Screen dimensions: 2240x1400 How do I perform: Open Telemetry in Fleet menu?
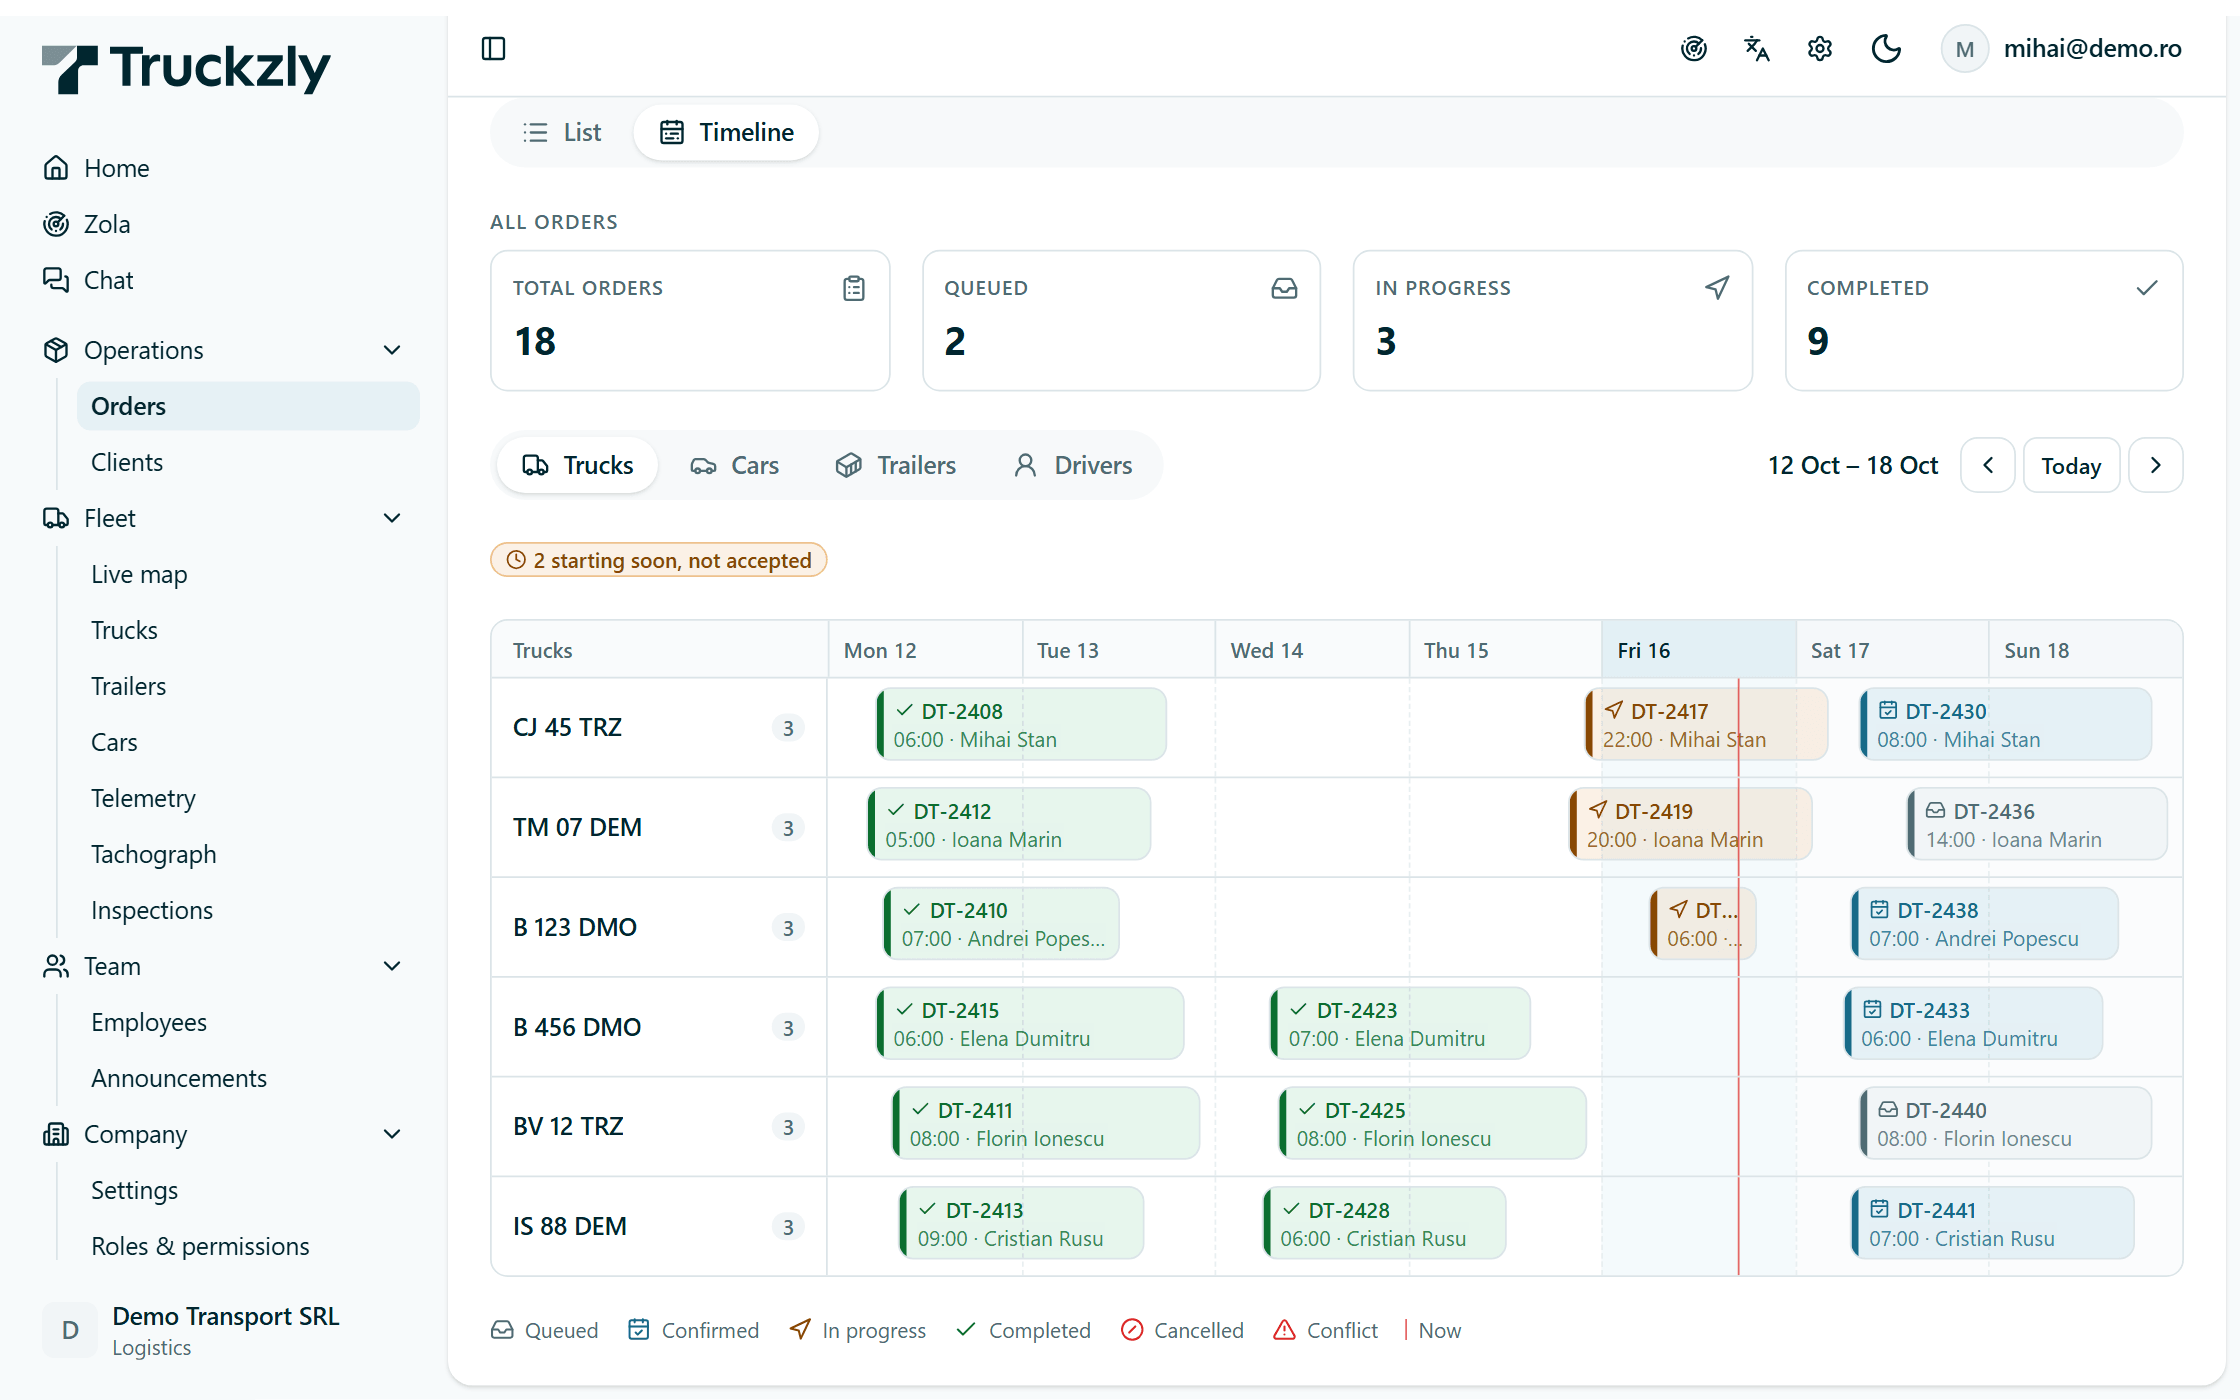(x=248, y=798)
